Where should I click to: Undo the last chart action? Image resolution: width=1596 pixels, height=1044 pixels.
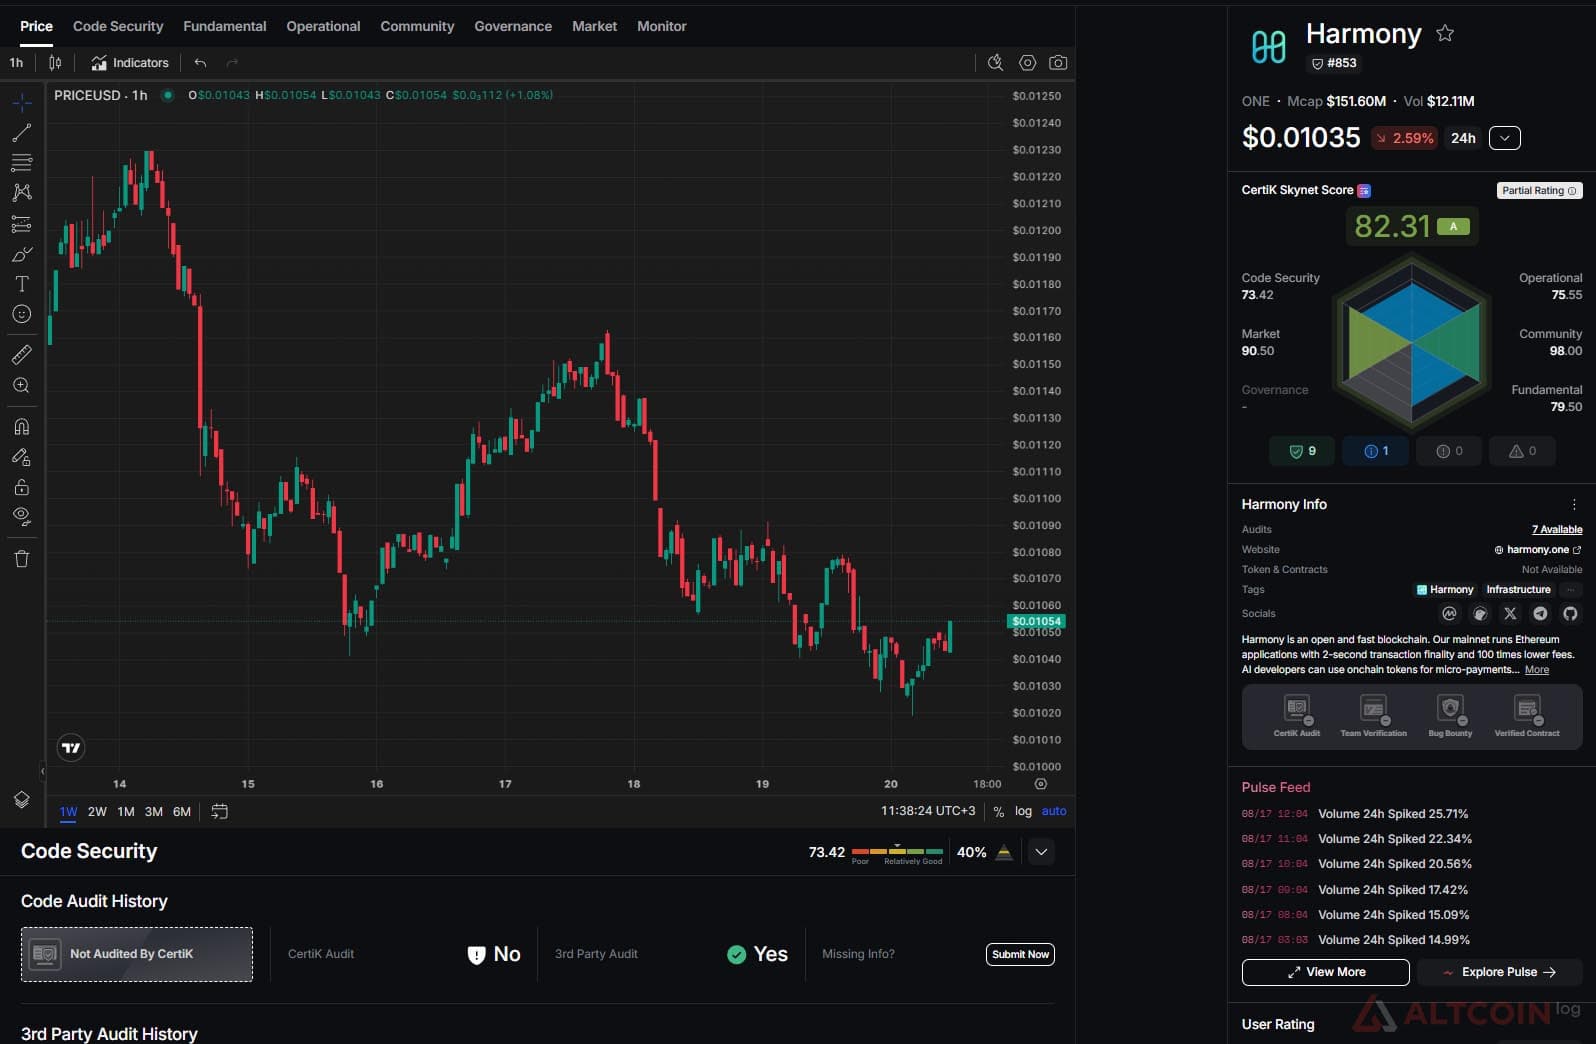pyautogui.click(x=200, y=62)
